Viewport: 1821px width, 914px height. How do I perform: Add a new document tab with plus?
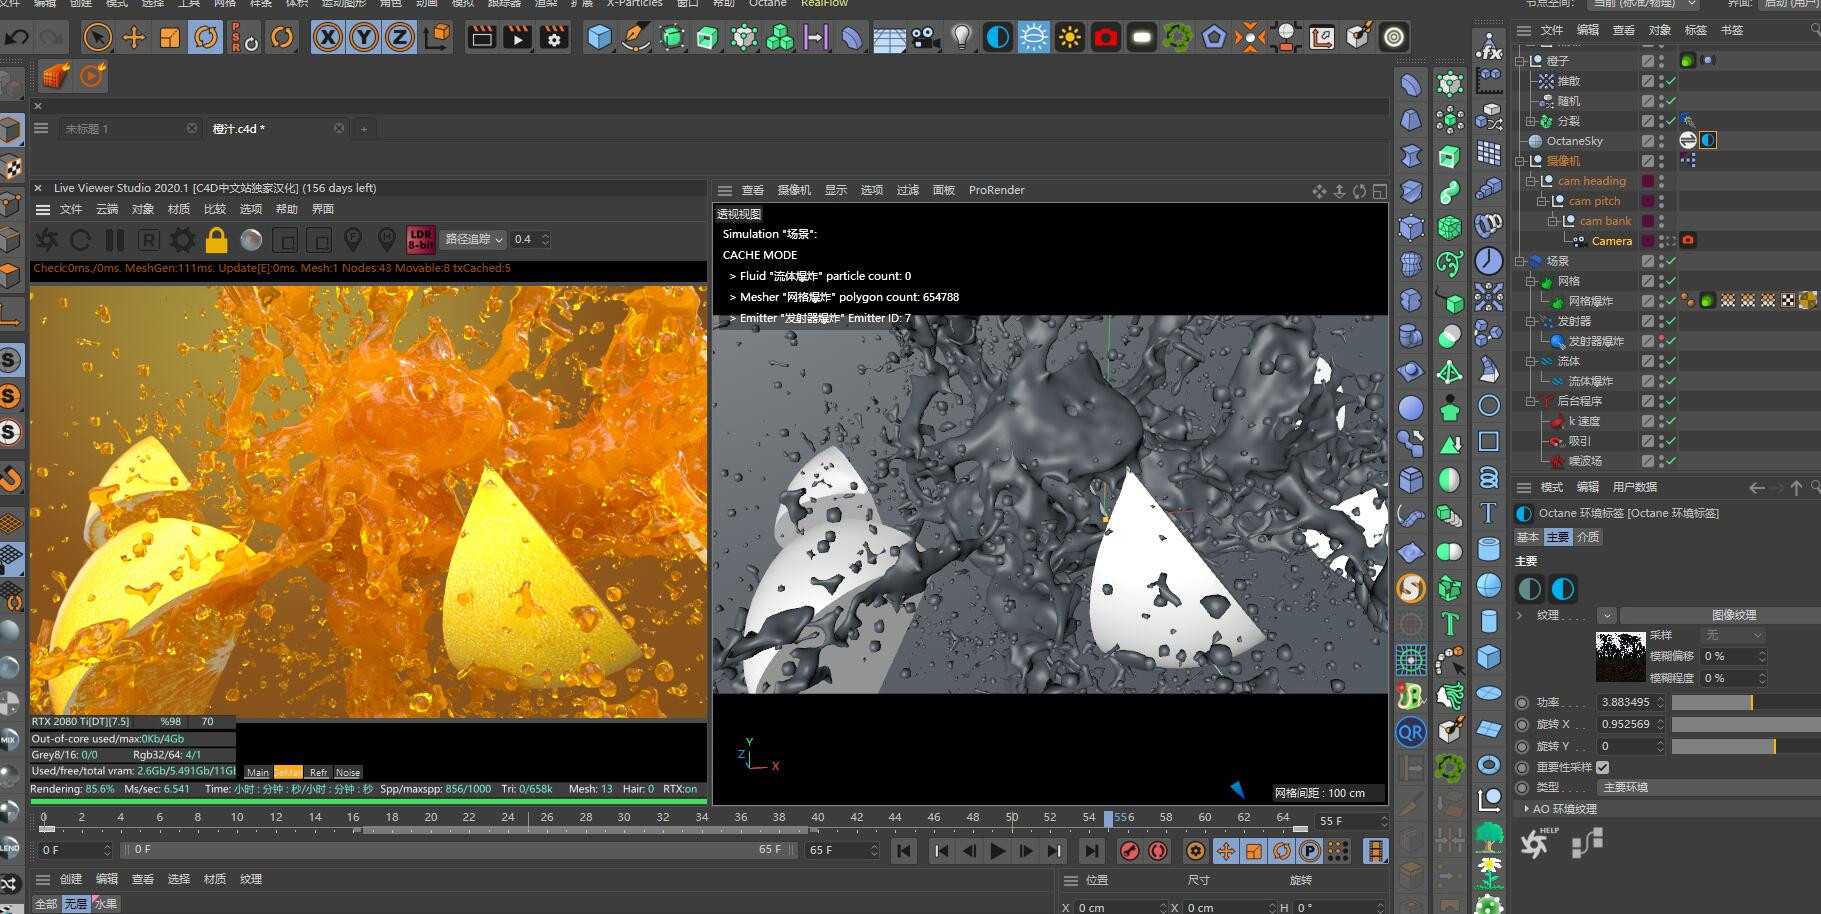(364, 129)
